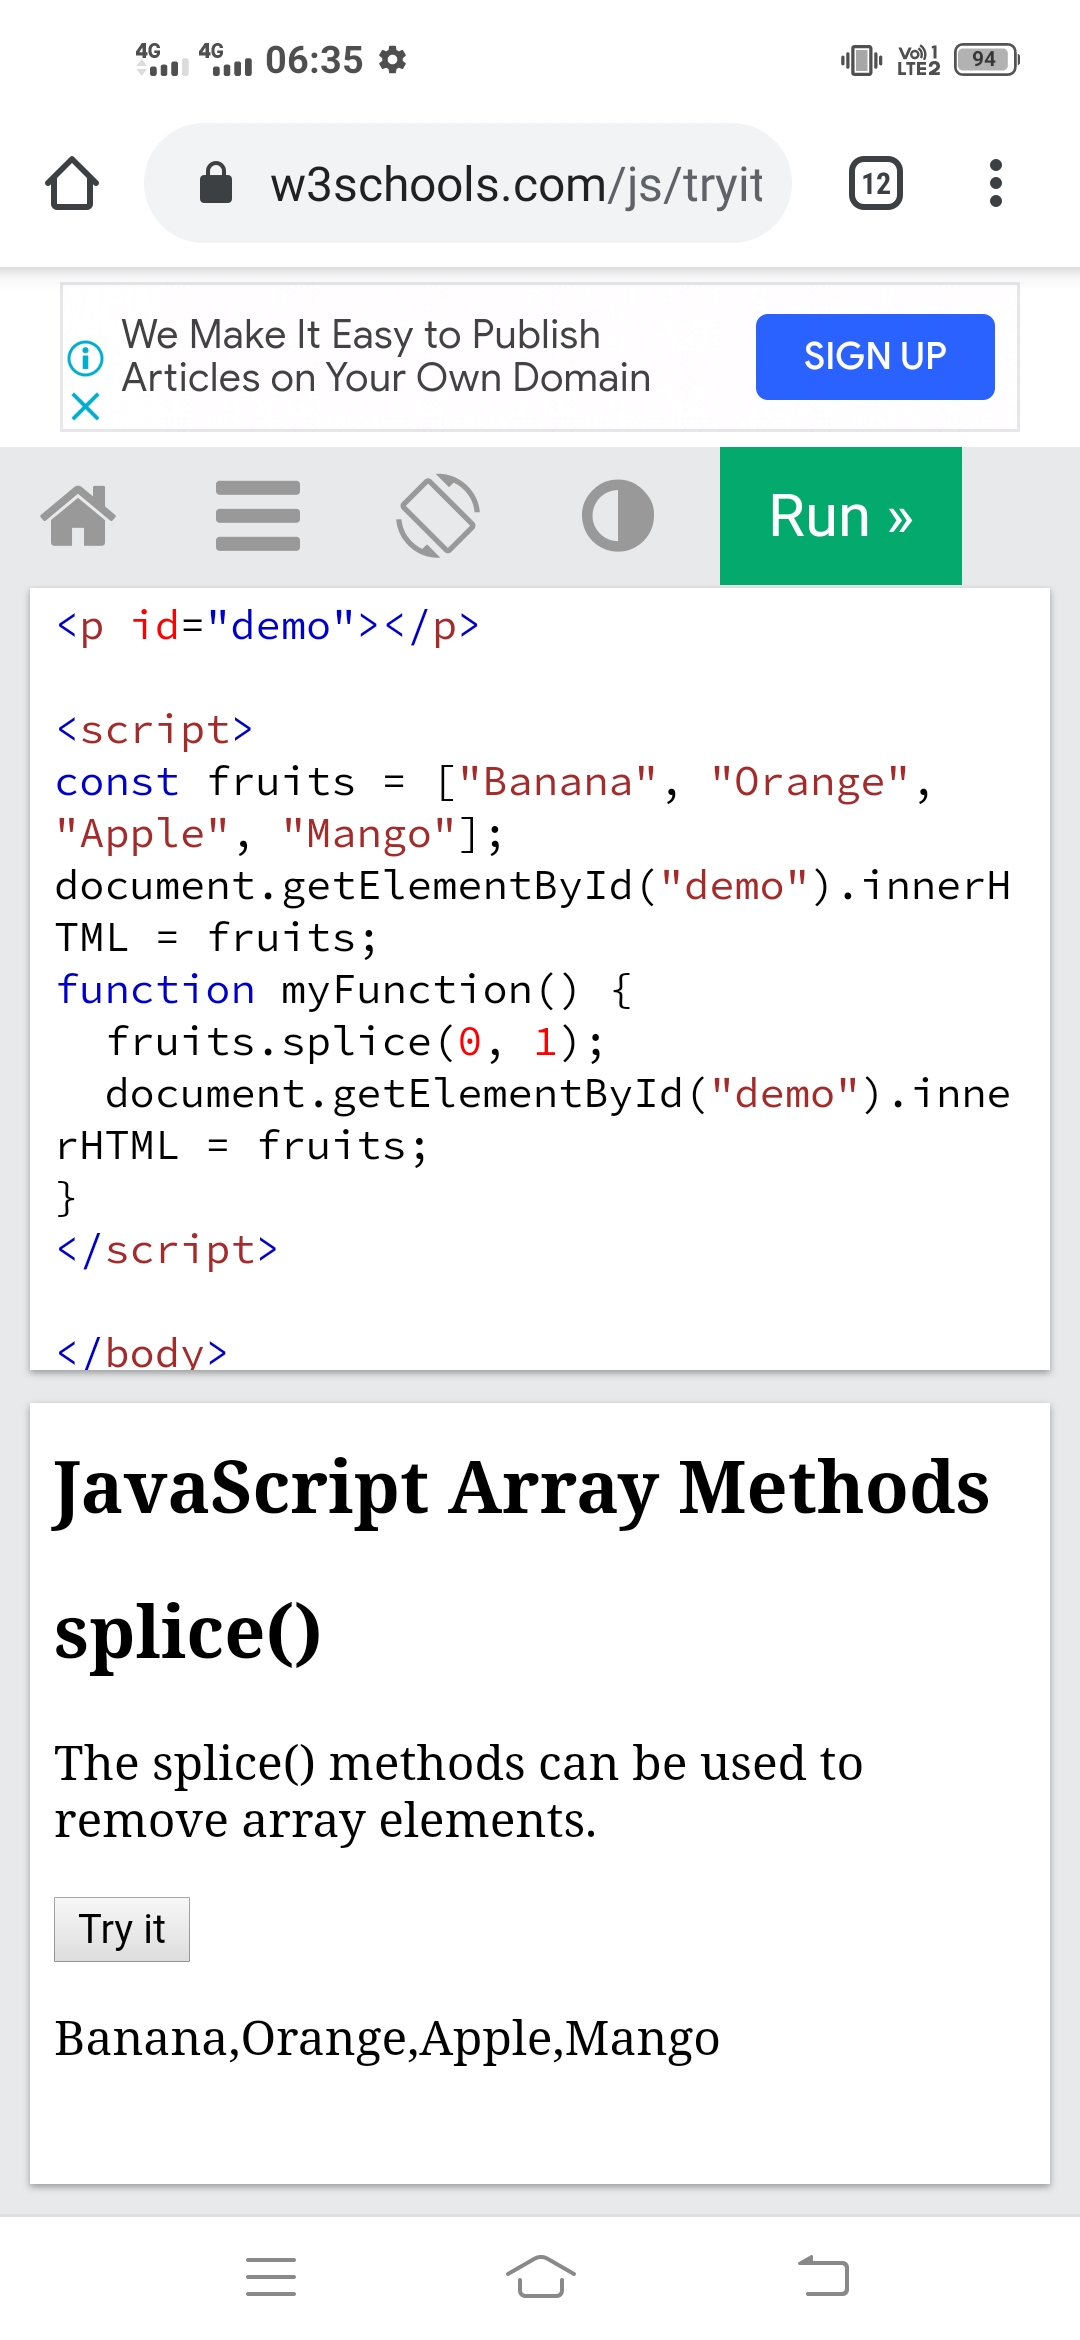Close the advertisement banner
The image size is (1080, 2340).
pos(86,406)
